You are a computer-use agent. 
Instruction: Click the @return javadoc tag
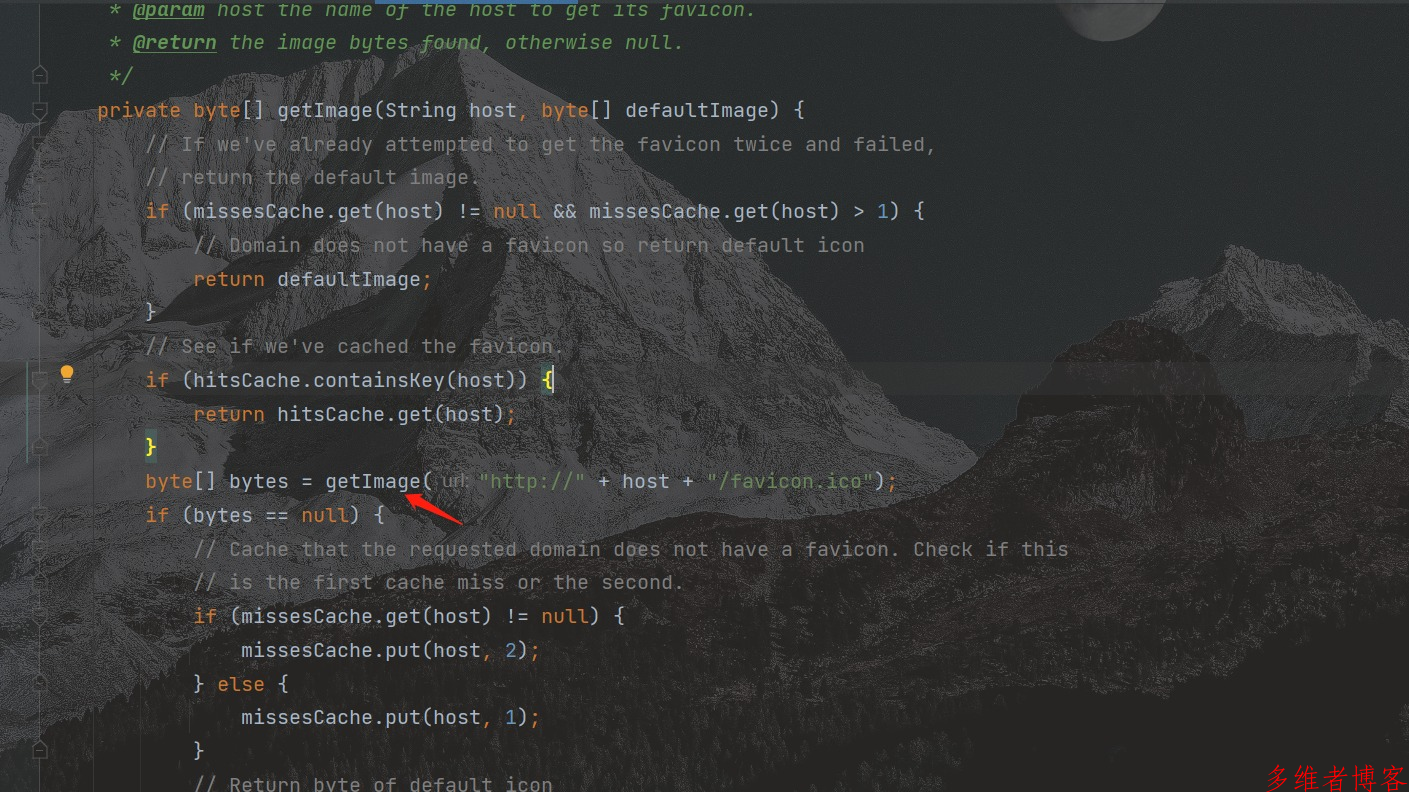tap(174, 43)
